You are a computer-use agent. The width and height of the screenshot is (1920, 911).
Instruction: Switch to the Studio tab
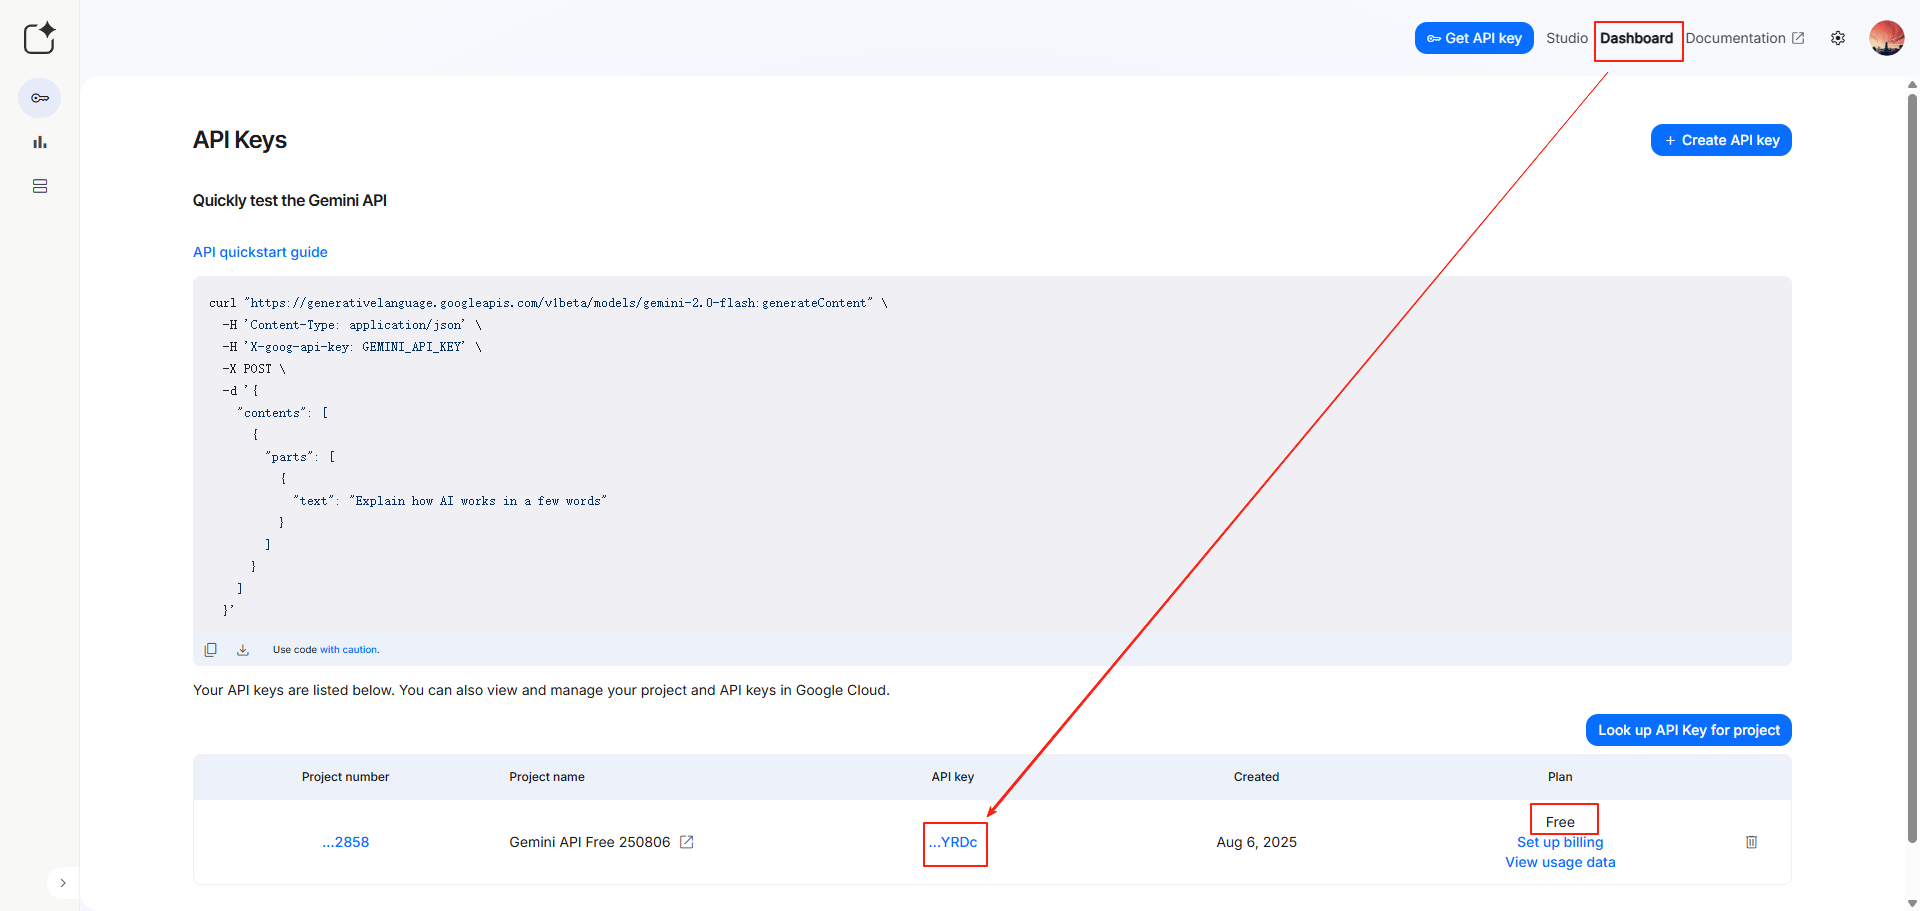[1566, 38]
